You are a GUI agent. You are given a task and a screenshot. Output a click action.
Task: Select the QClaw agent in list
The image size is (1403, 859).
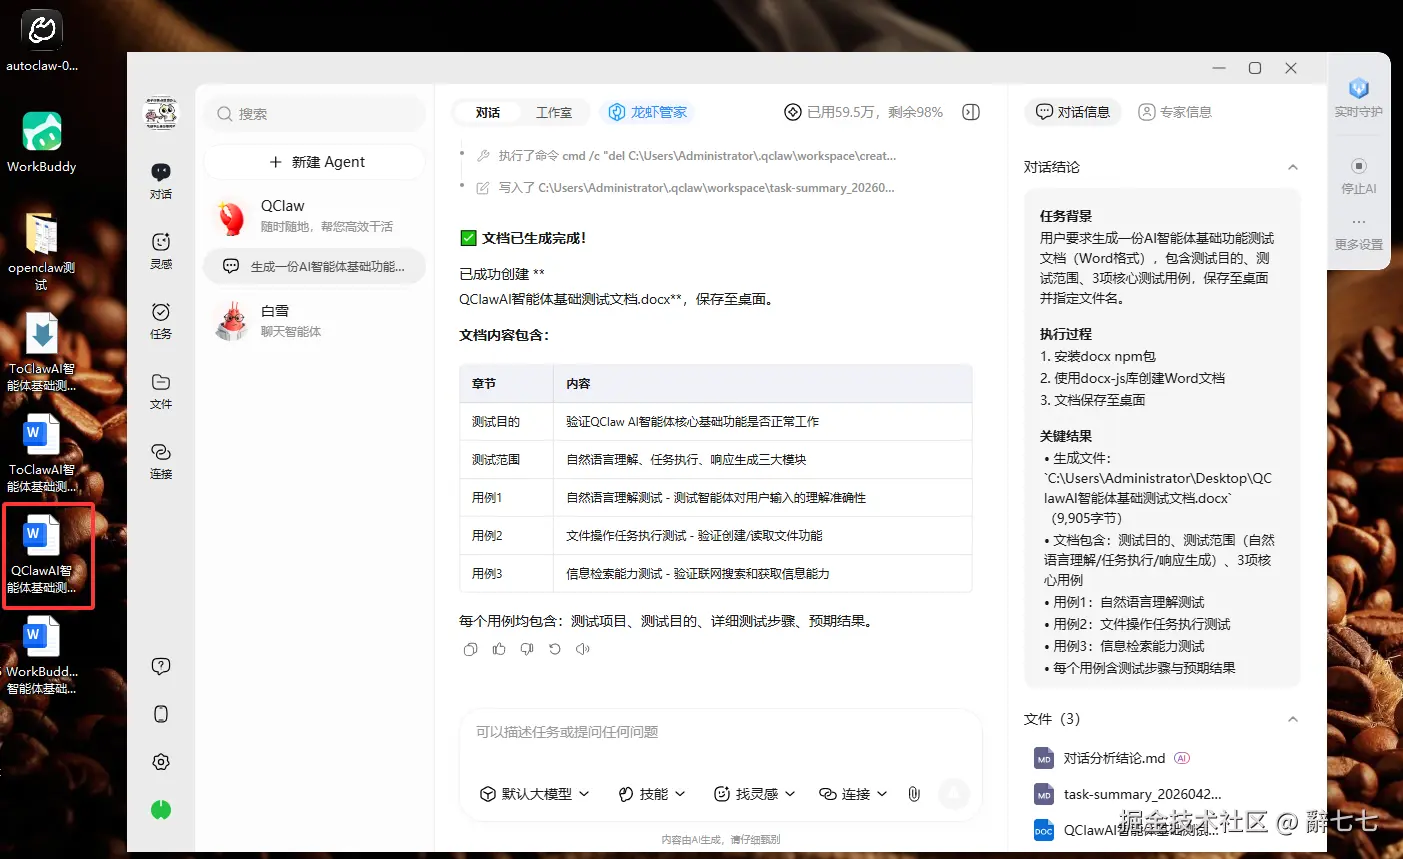click(x=316, y=215)
